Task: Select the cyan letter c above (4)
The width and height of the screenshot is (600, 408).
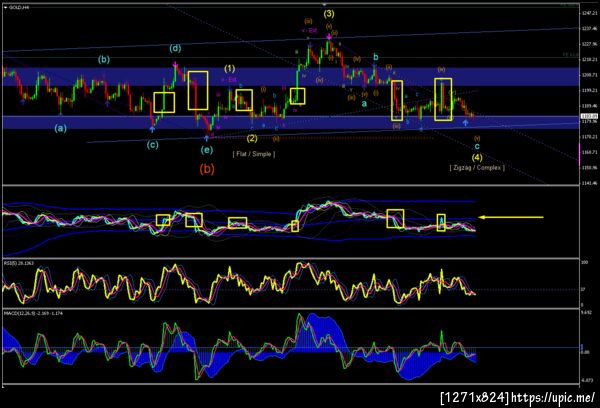Action: [477, 147]
